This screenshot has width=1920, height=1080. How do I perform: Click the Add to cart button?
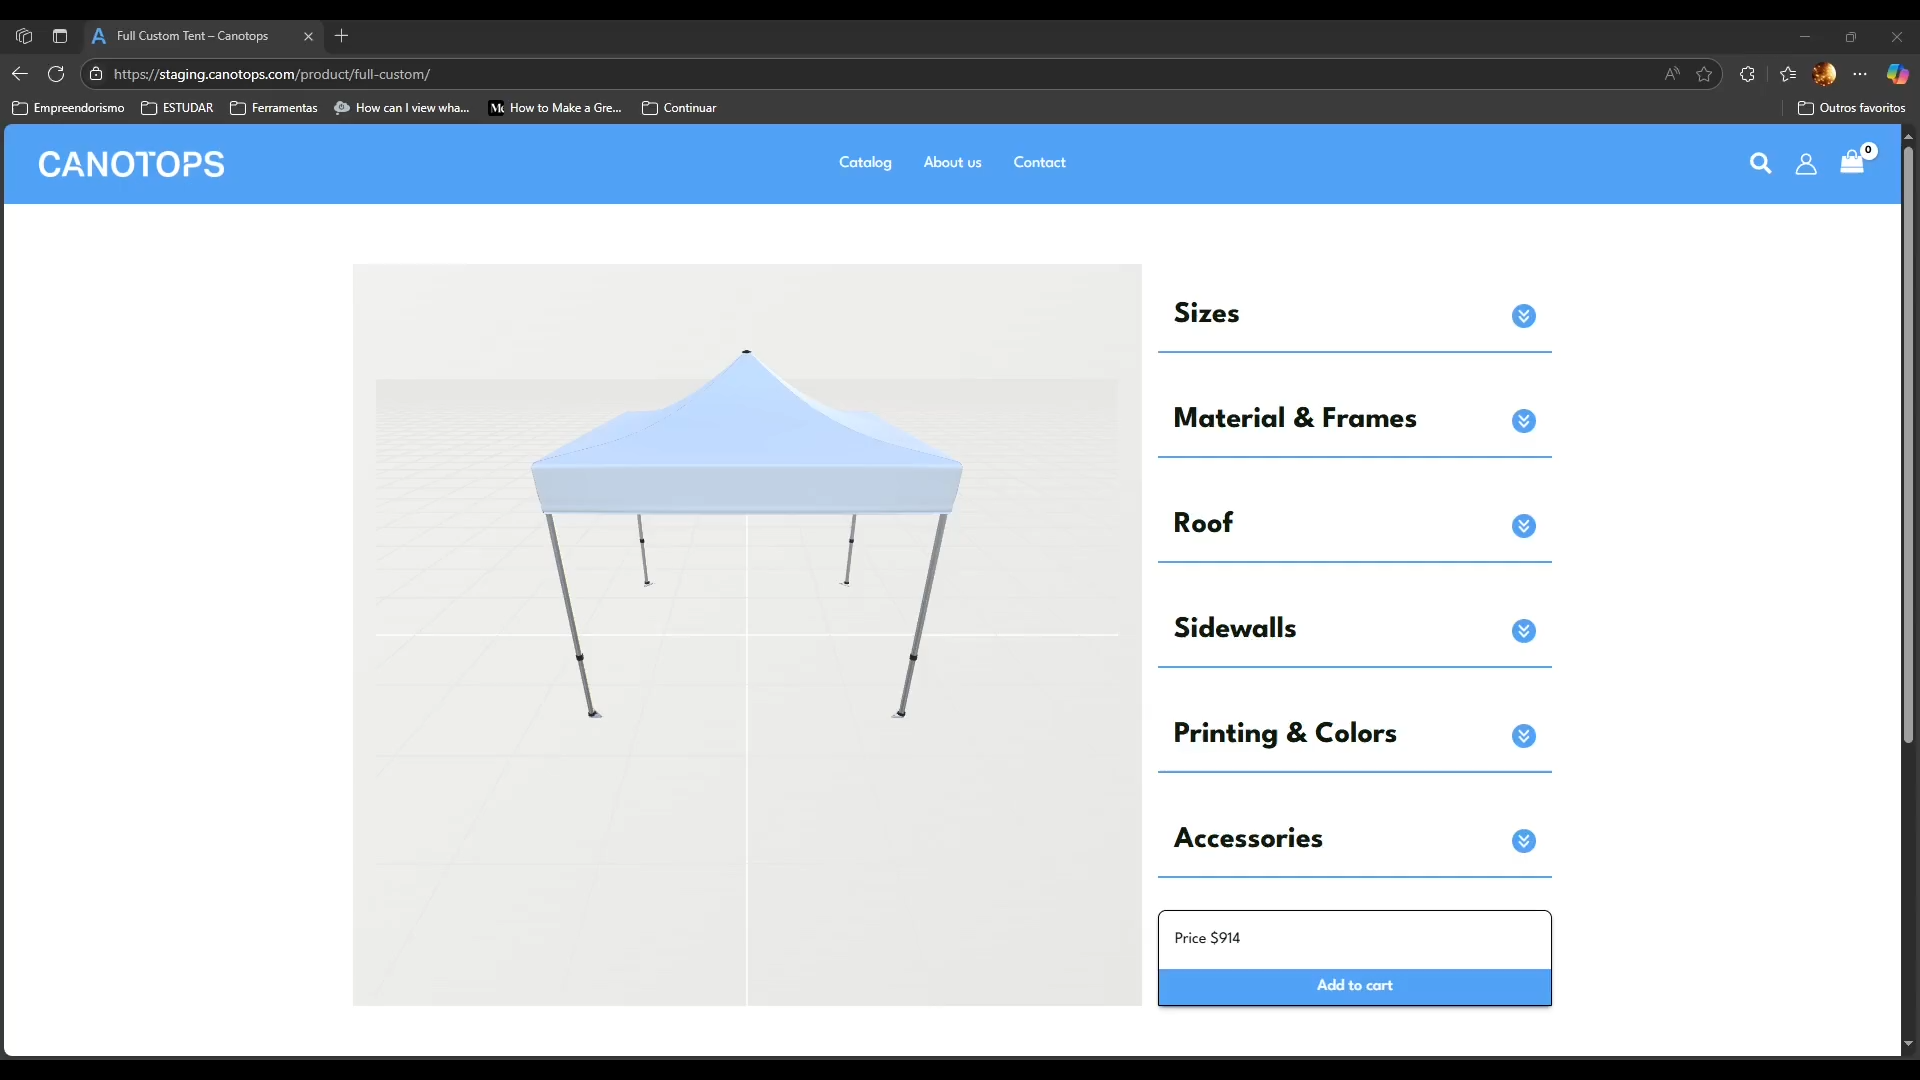pyautogui.click(x=1355, y=986)
